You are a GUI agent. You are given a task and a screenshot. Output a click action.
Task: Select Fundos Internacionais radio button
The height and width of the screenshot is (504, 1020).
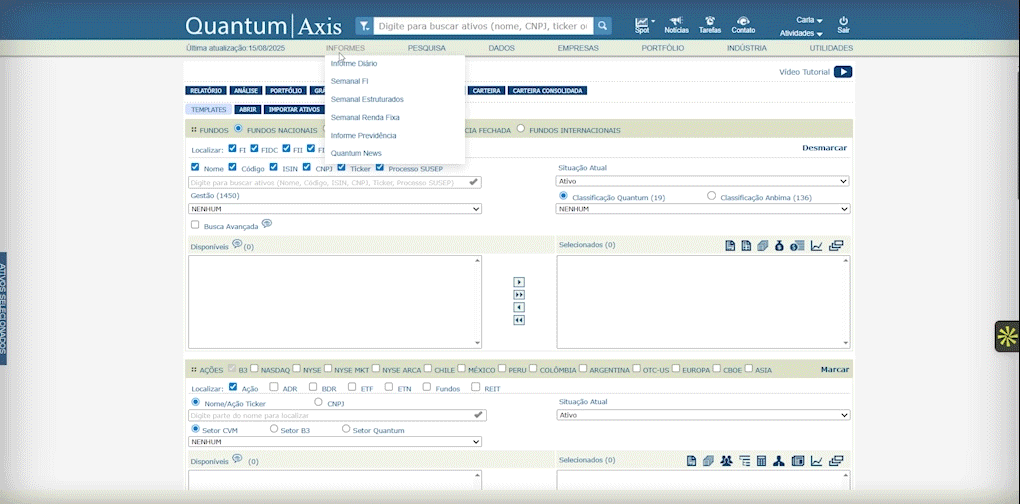[x=520, y=129]
